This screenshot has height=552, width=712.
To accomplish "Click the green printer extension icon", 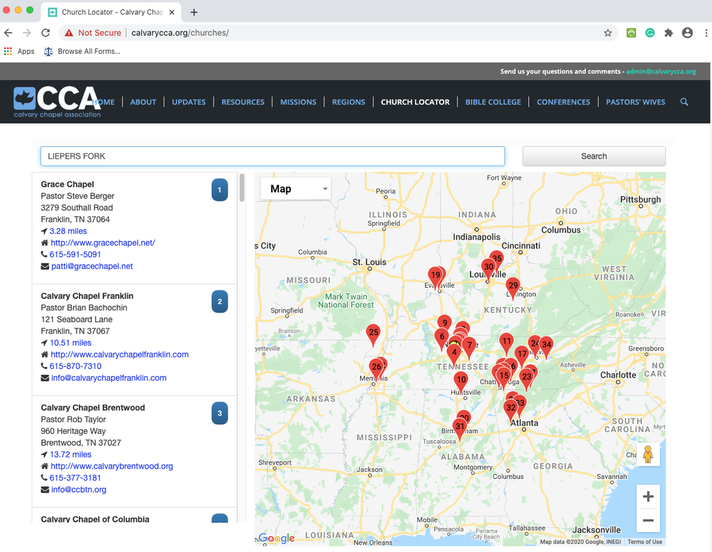I will coord(631,33).
